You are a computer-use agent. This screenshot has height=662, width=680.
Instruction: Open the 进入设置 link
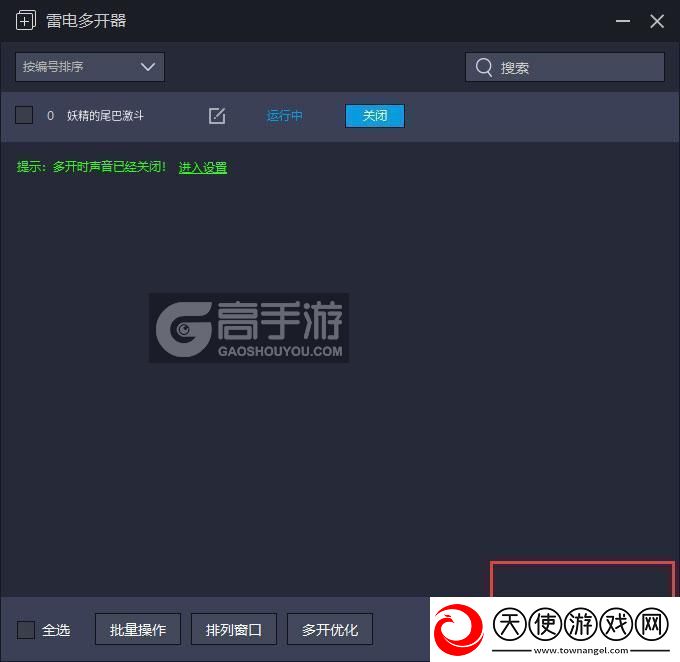click(203, 167)
